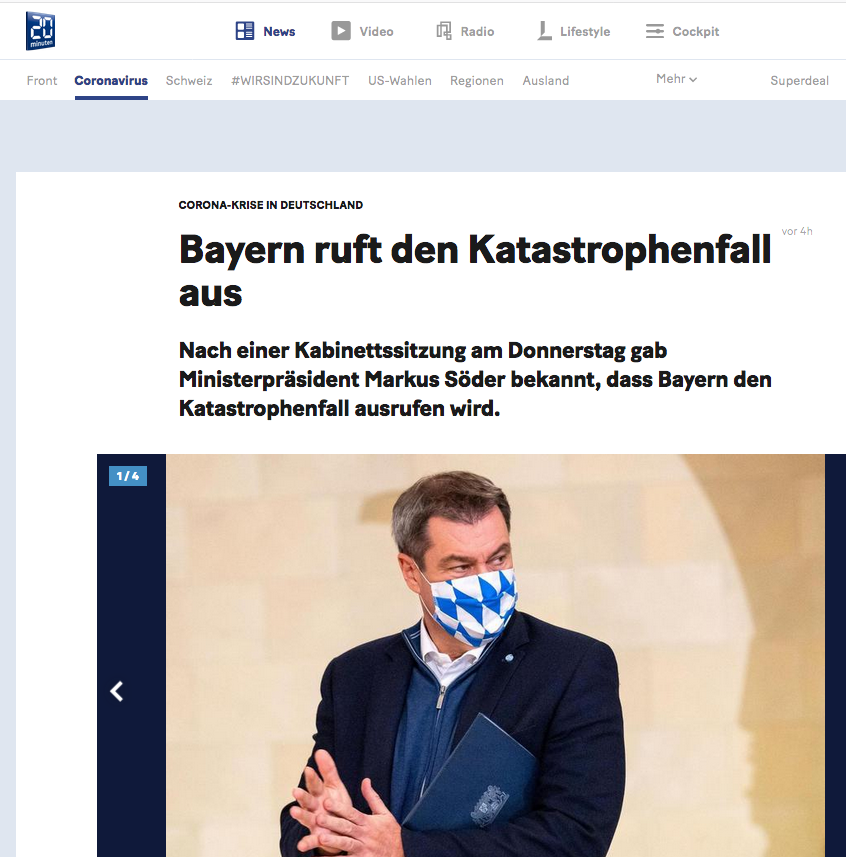The image size is (846, 857).
Task: Click the 20 Minuten logo
Action: coord(41,31)
